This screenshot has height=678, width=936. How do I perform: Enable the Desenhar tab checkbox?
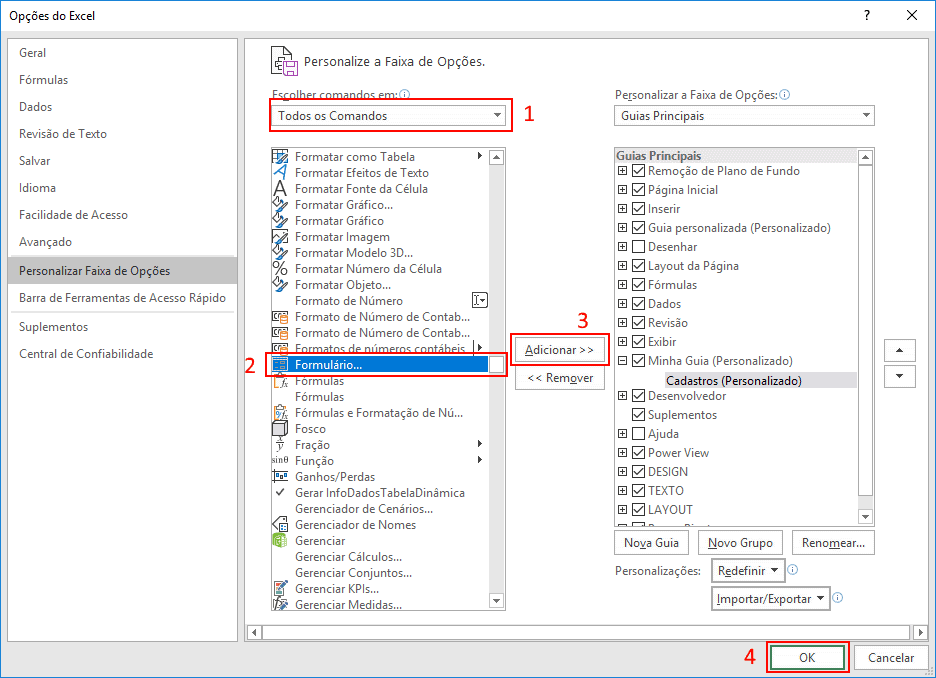coord(637,246)
